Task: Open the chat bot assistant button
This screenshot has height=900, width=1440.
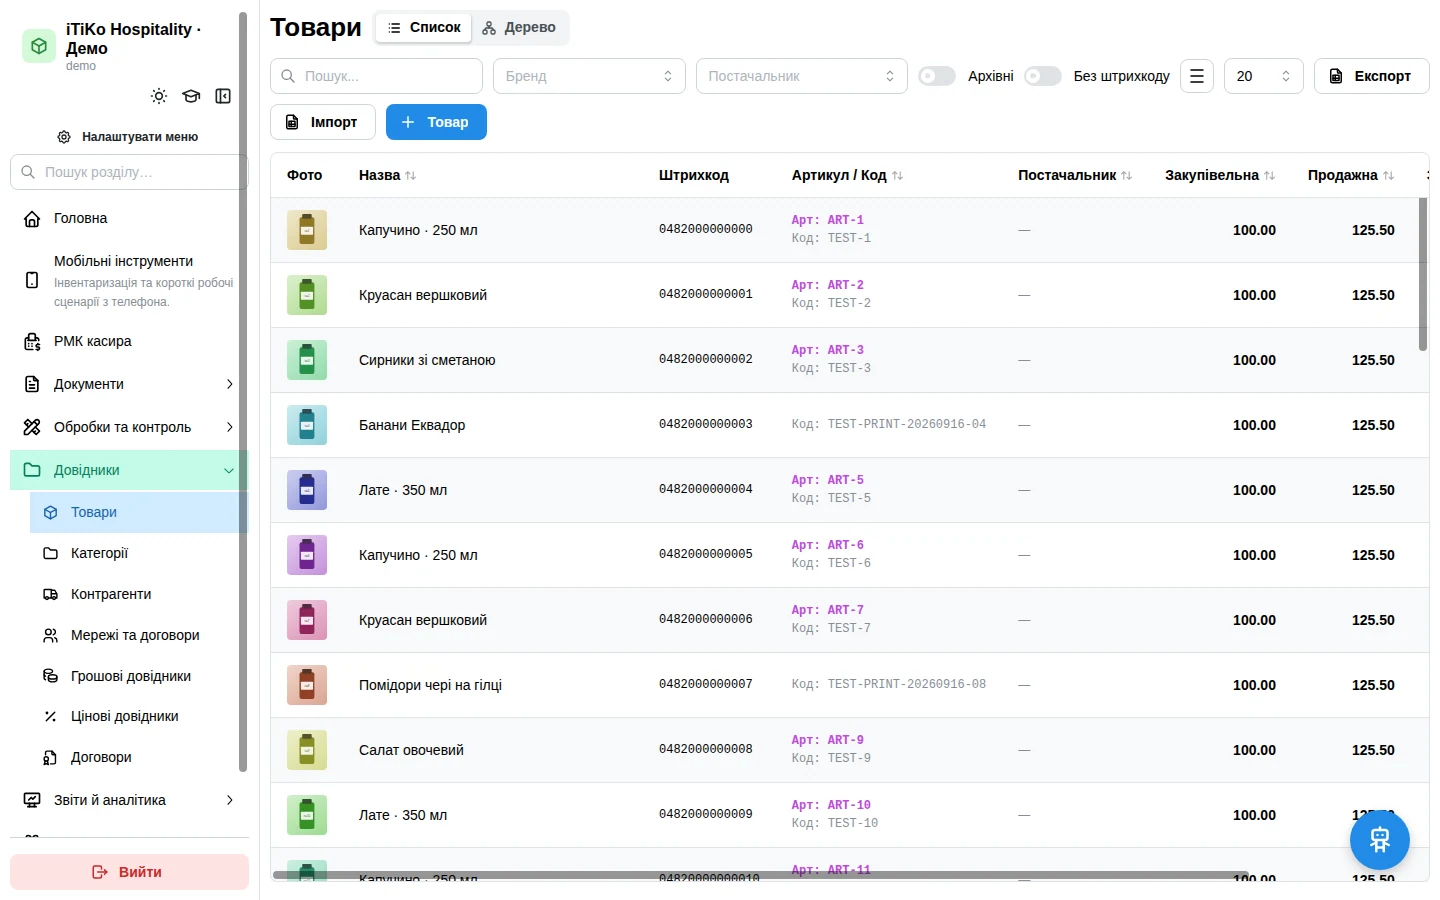Action: (1379, 840)
